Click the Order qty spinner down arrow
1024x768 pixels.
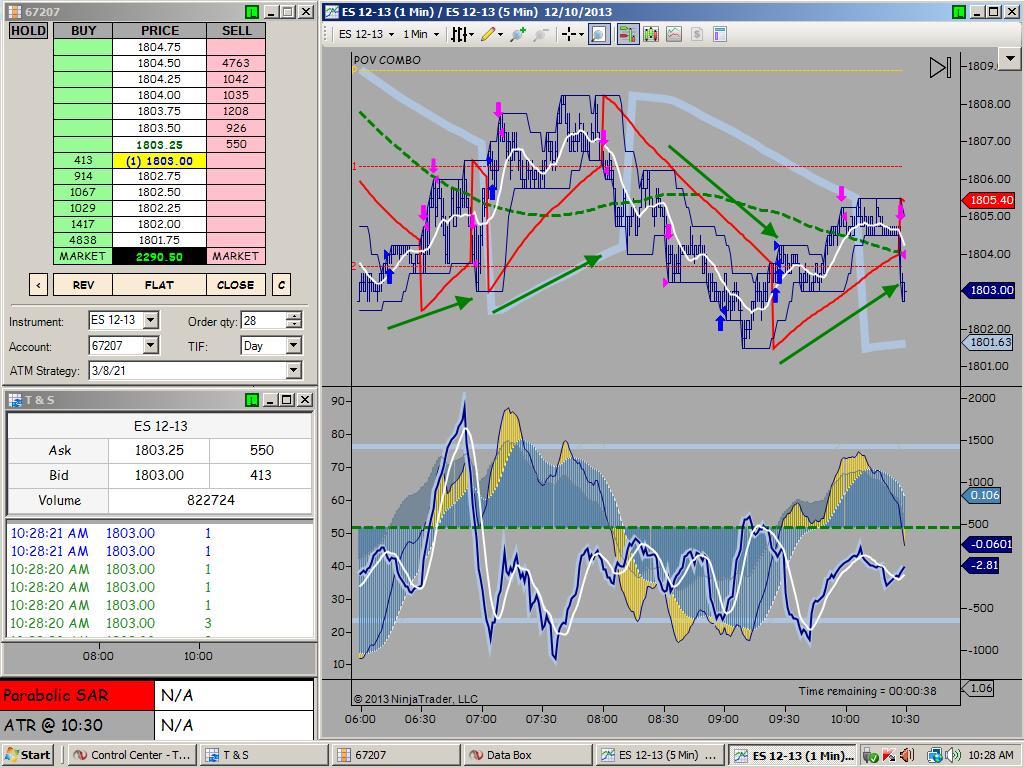[x=295, y=325]
